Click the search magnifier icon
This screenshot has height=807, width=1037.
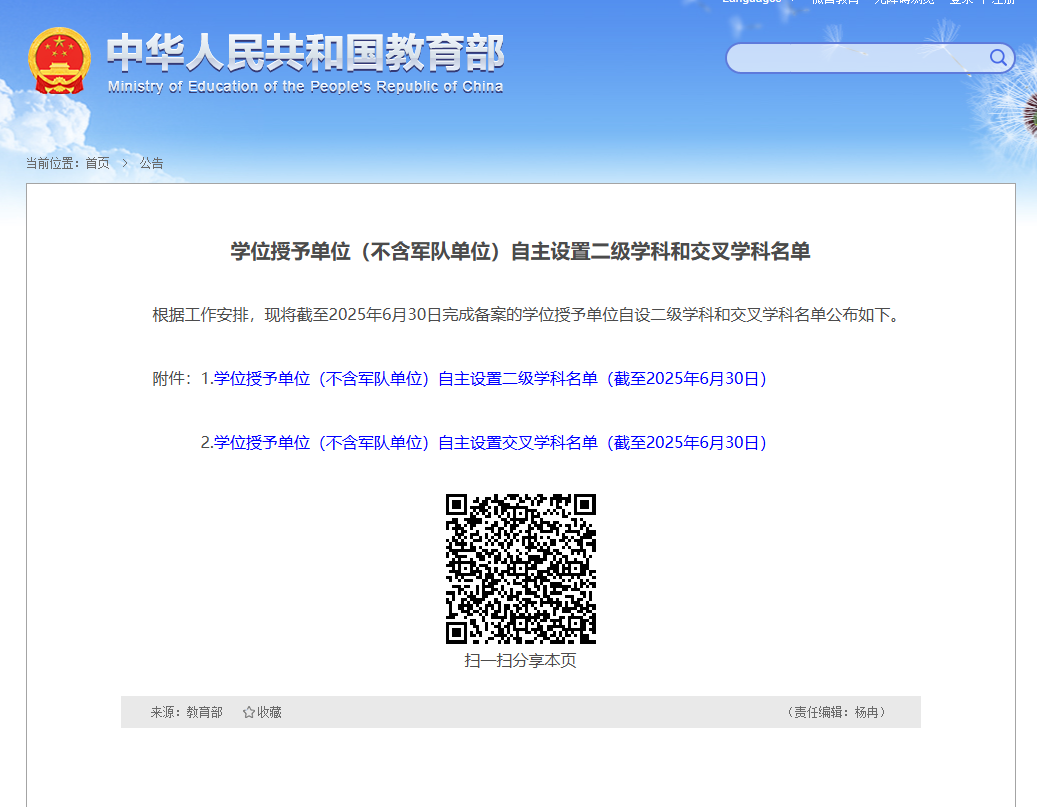tap(997, 57)
